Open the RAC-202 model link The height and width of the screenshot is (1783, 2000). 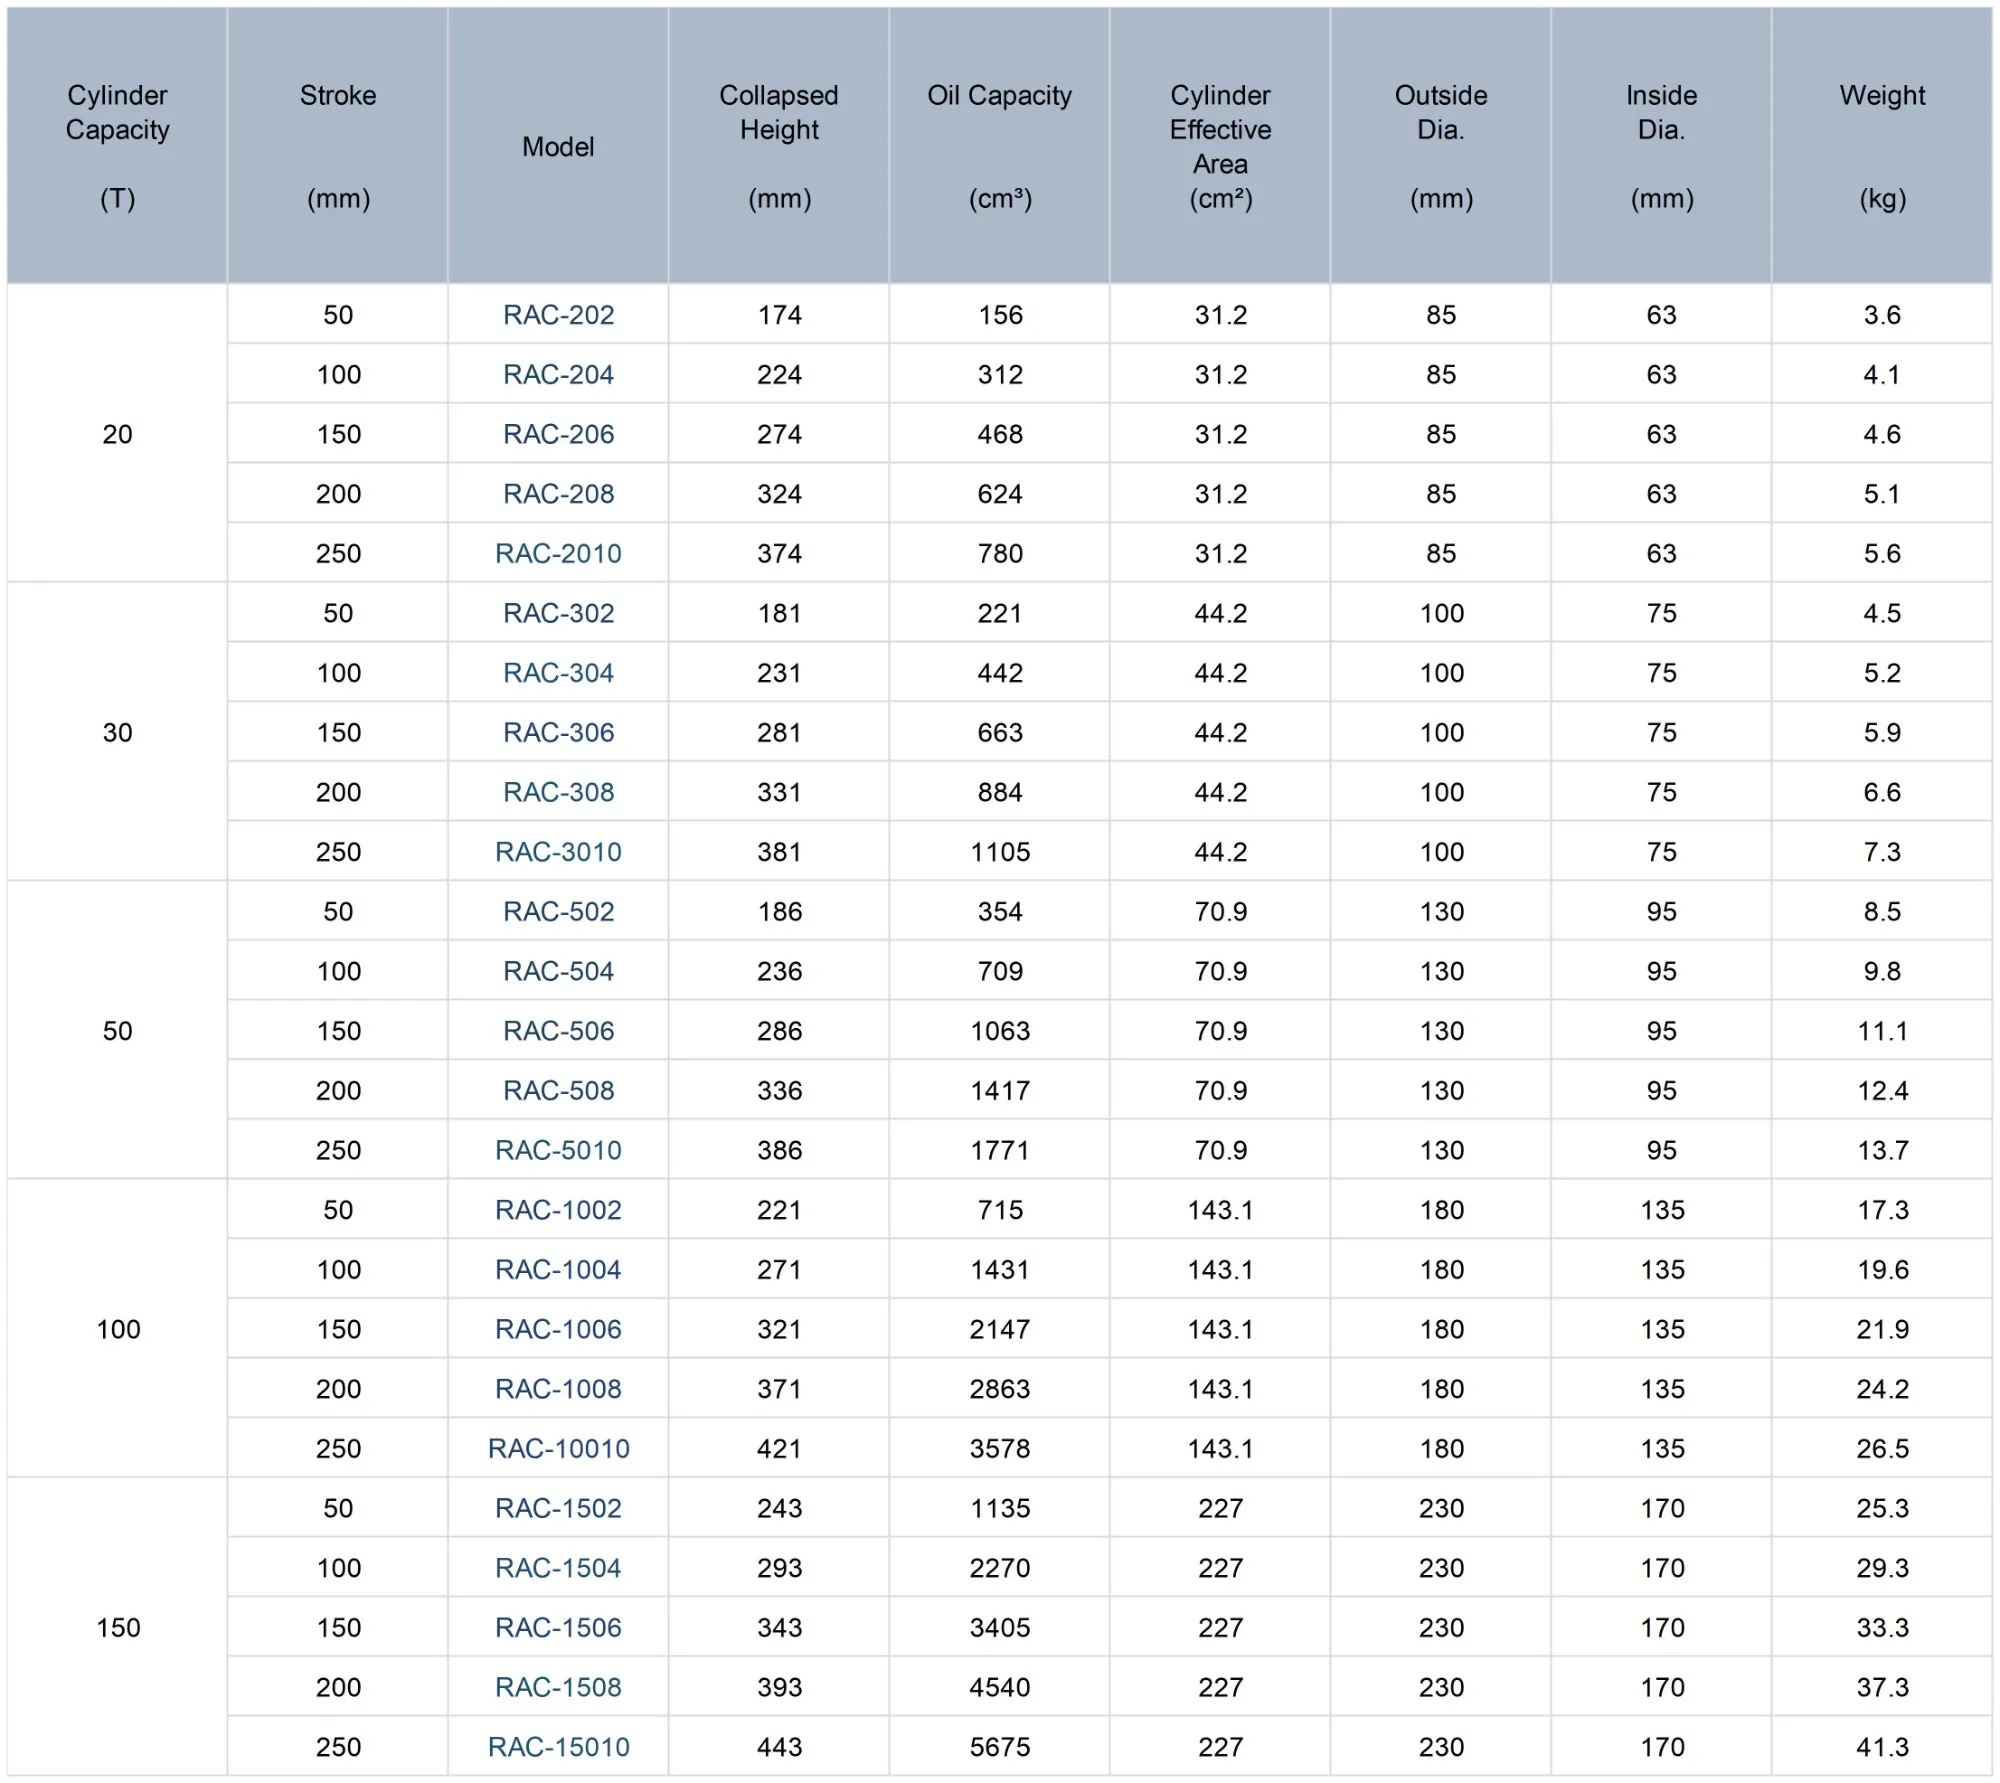(x=558, y=315)
